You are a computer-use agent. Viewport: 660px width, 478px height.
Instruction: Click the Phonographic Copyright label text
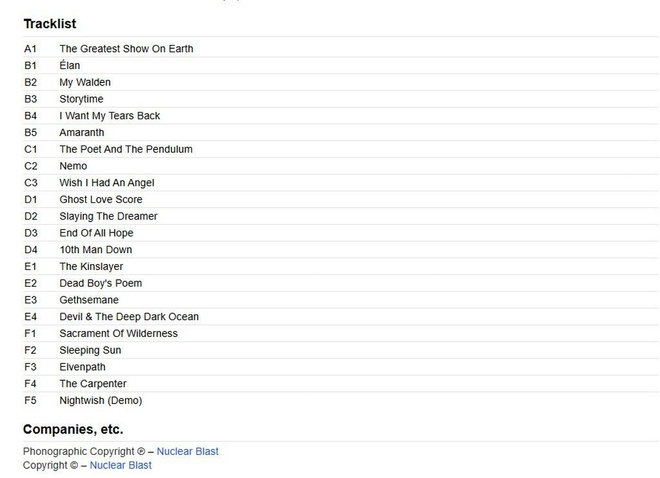79,451
